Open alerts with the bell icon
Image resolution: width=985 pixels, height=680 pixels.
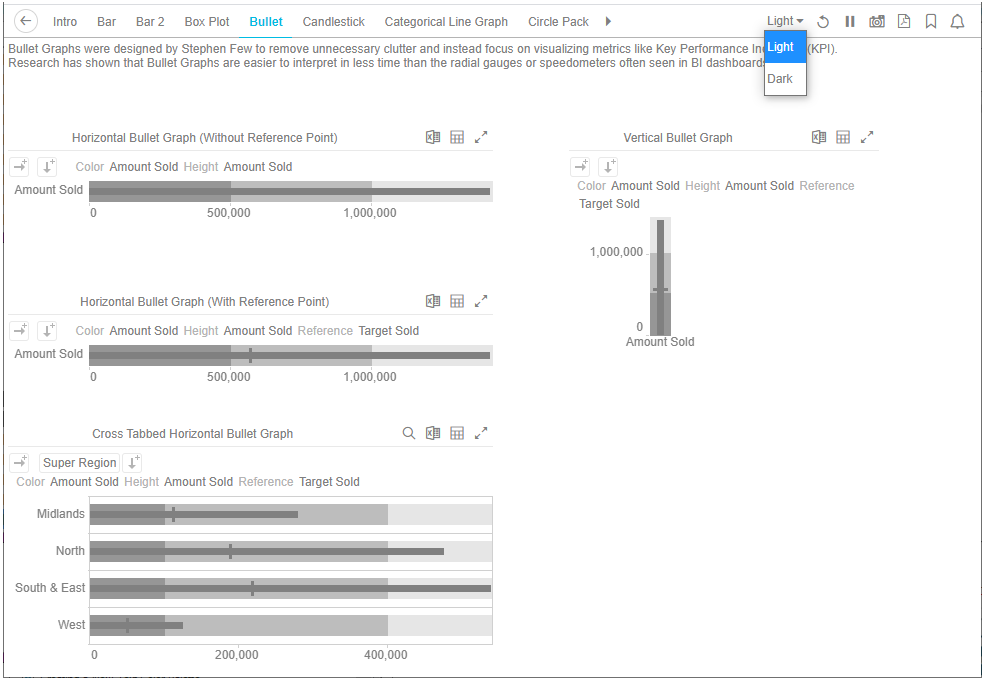pos(958,22)
